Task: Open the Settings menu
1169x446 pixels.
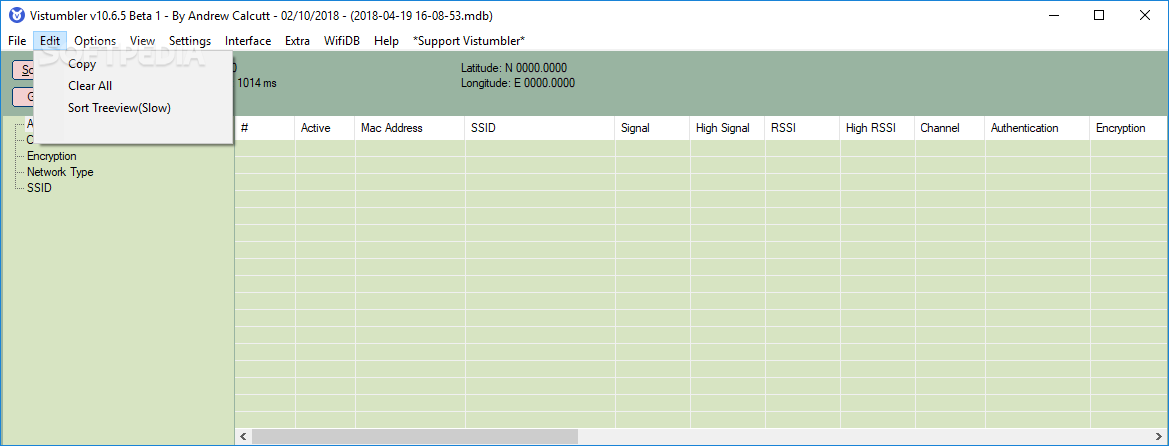Action: pos(190,41)
